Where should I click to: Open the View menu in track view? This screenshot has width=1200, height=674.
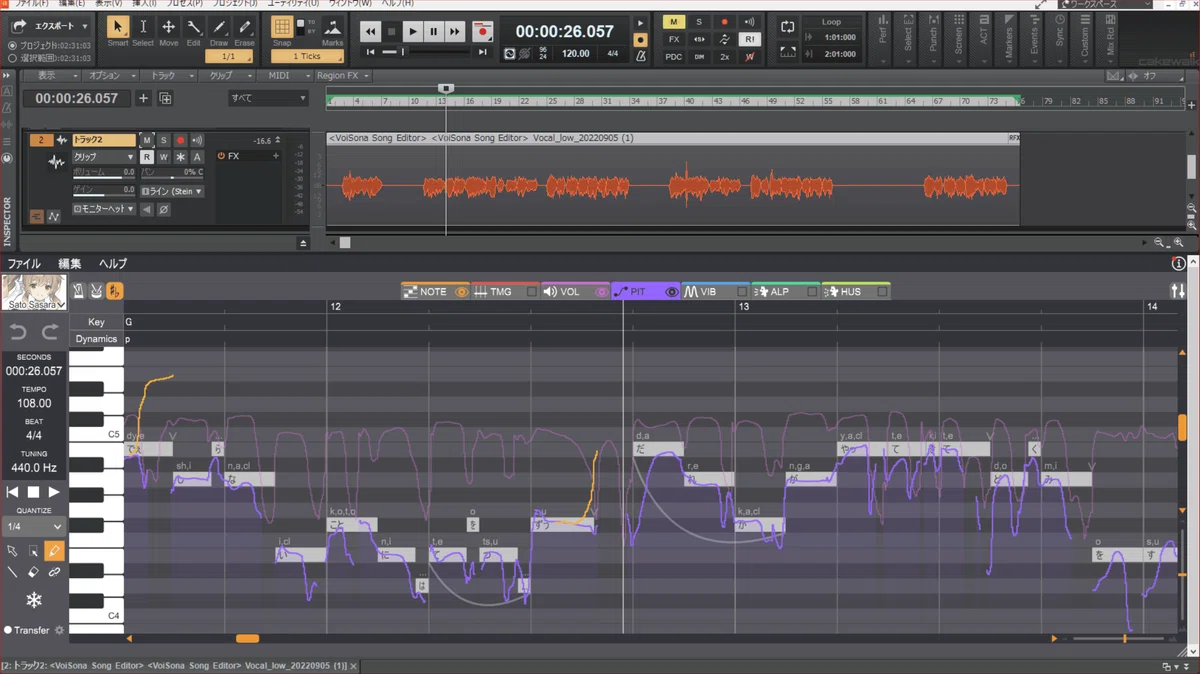pyautogui.click(x=51, y=76)
